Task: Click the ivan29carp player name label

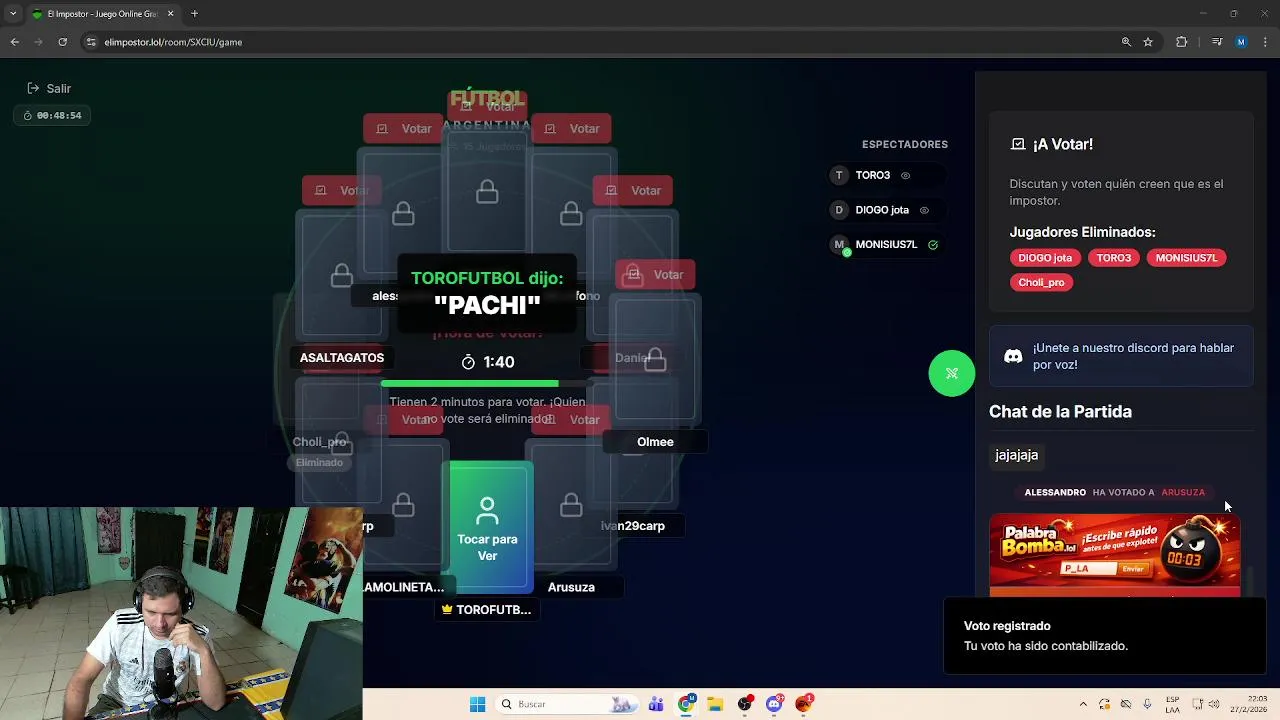Action: point(633,526)
